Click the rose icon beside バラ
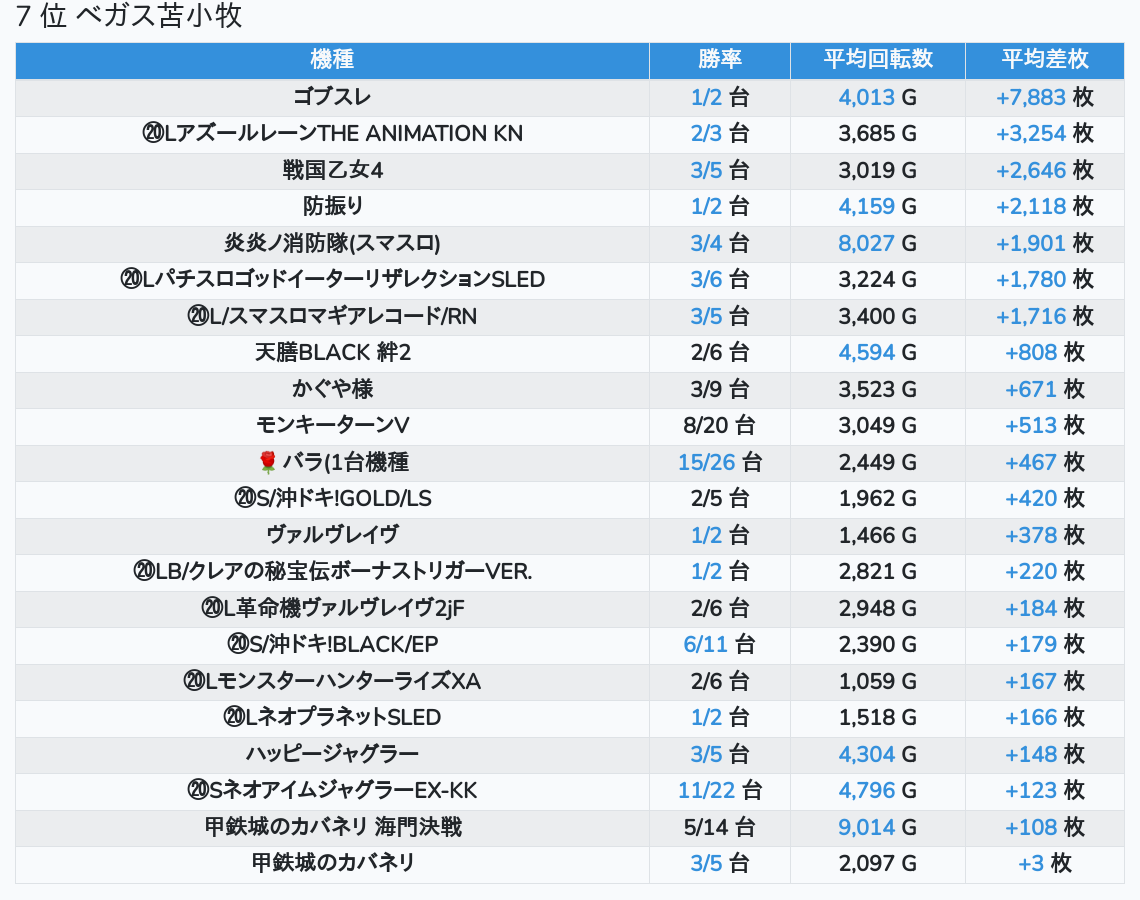Screen dimensions: 1140x900 [x=267, y=463]
